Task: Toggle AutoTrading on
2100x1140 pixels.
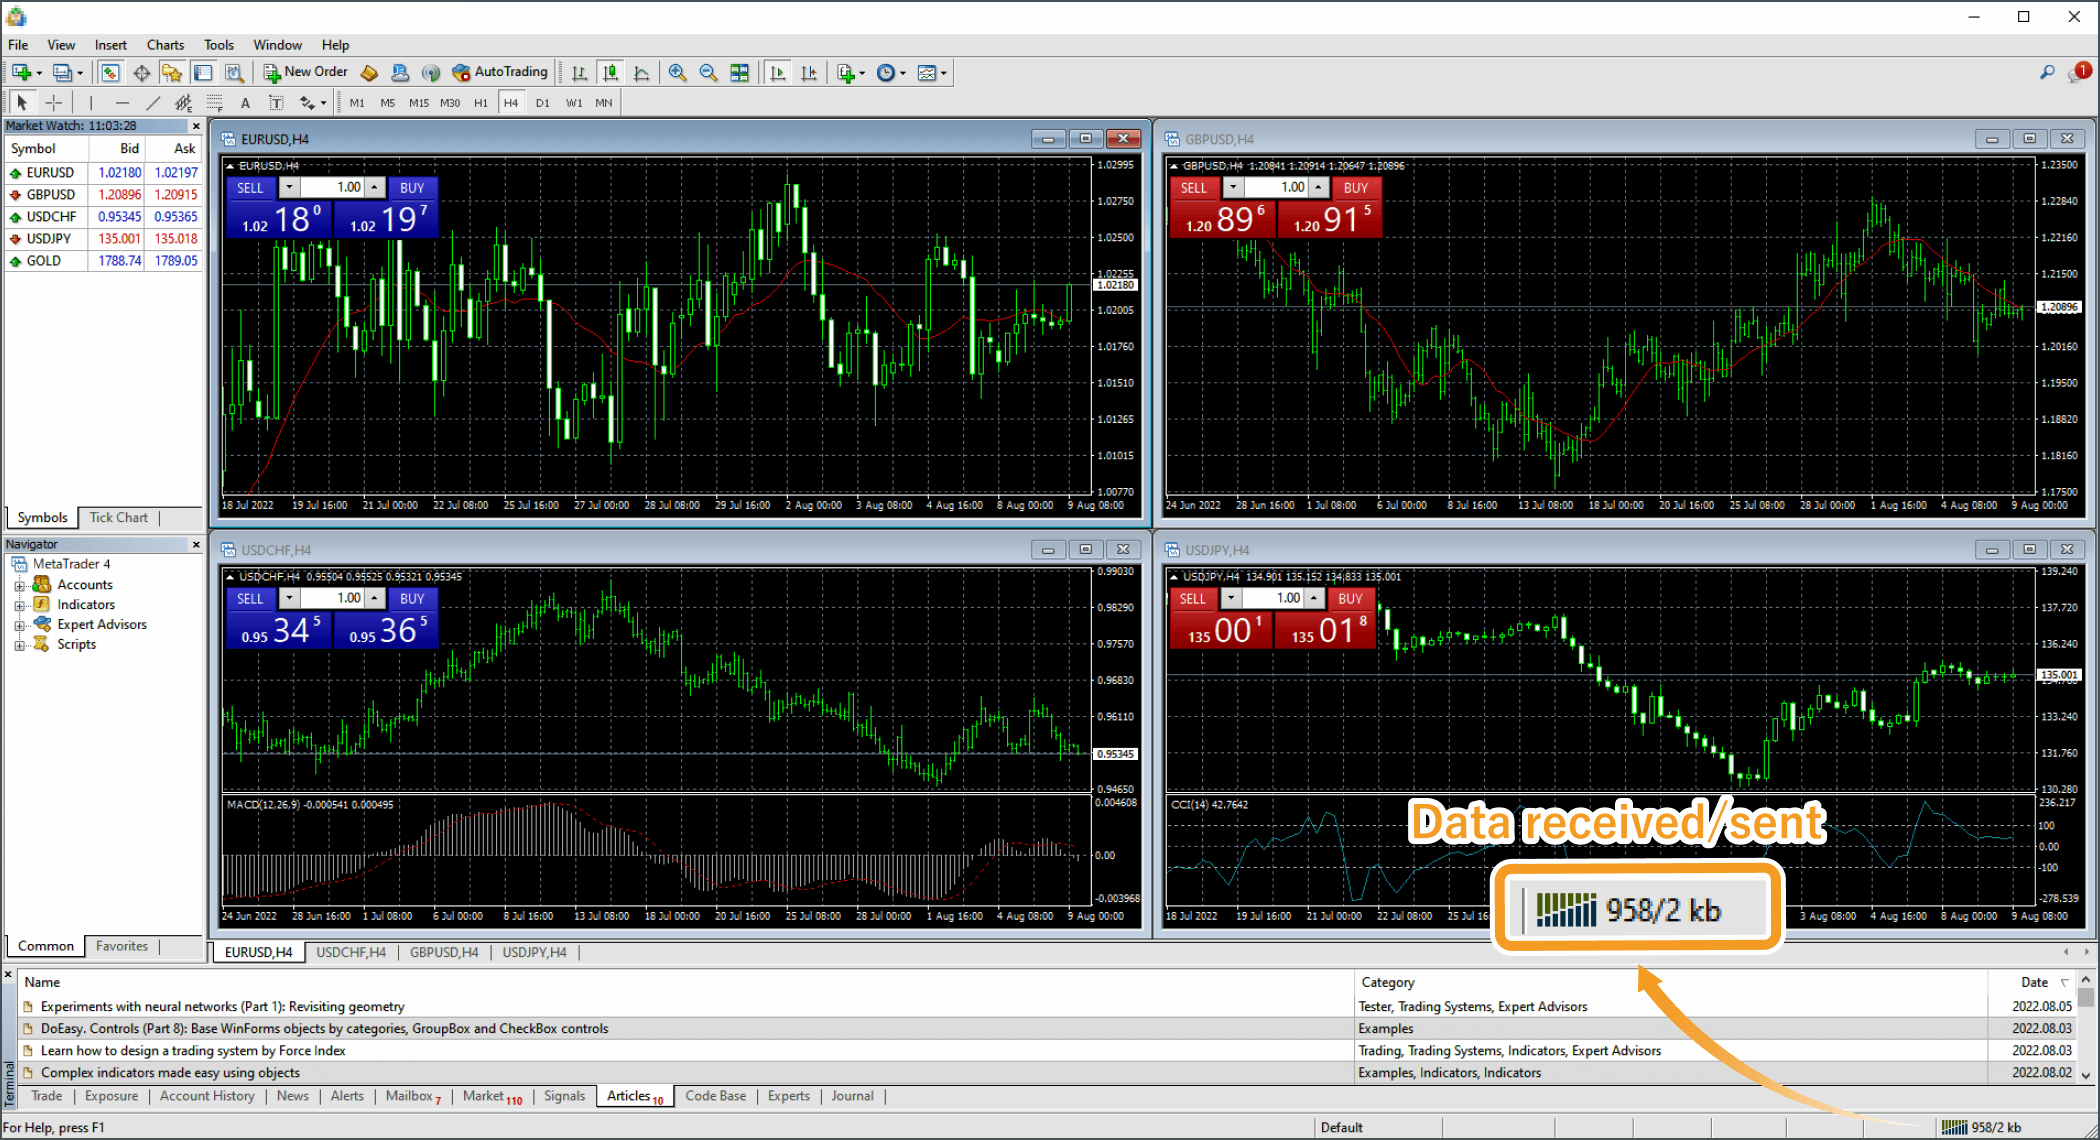Action: (x=500, y=71)
